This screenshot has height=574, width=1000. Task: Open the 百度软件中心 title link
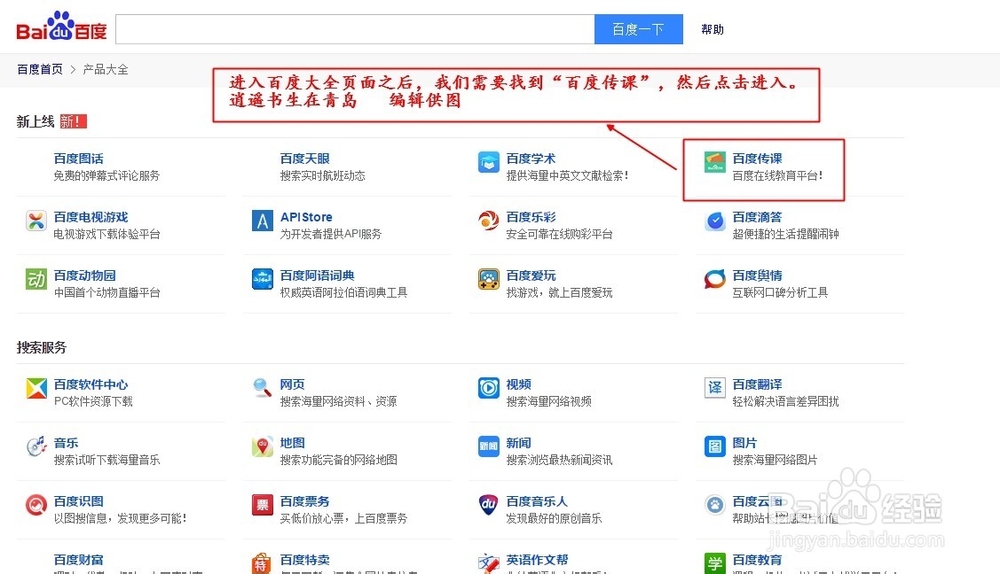pos(91,384)
